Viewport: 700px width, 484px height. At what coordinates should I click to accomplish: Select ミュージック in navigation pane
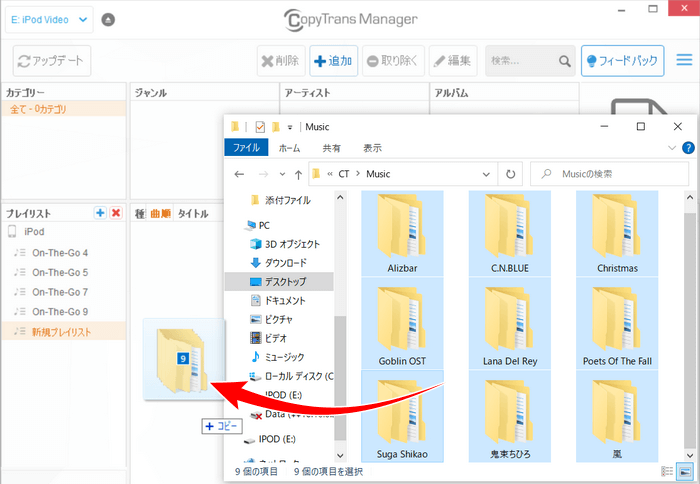(277, 357)
